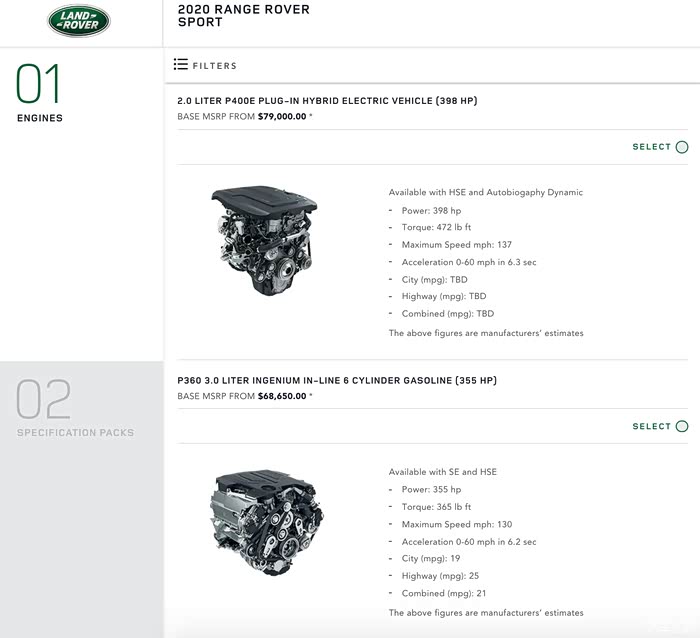Click manufacturers' estimates note under the P400E hybrid

click(486, 333)
